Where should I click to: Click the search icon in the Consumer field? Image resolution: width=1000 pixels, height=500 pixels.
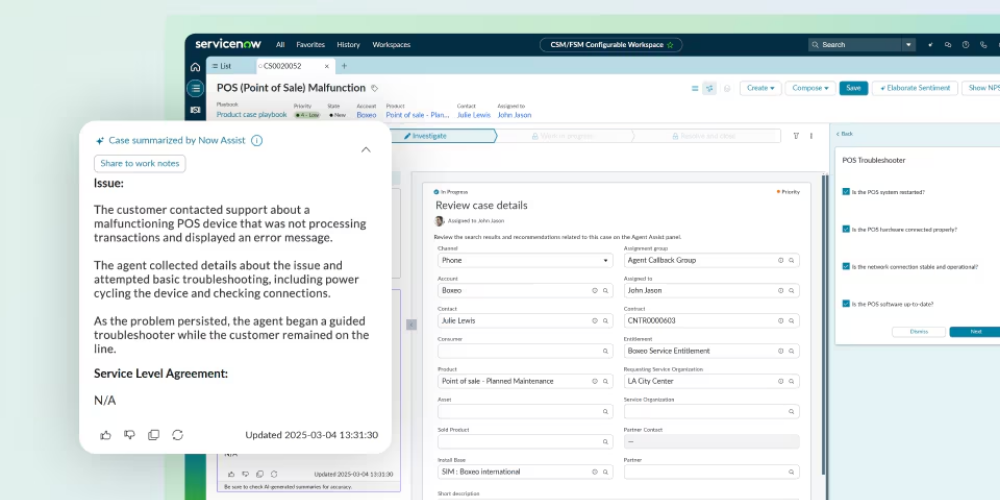[605, 351]
